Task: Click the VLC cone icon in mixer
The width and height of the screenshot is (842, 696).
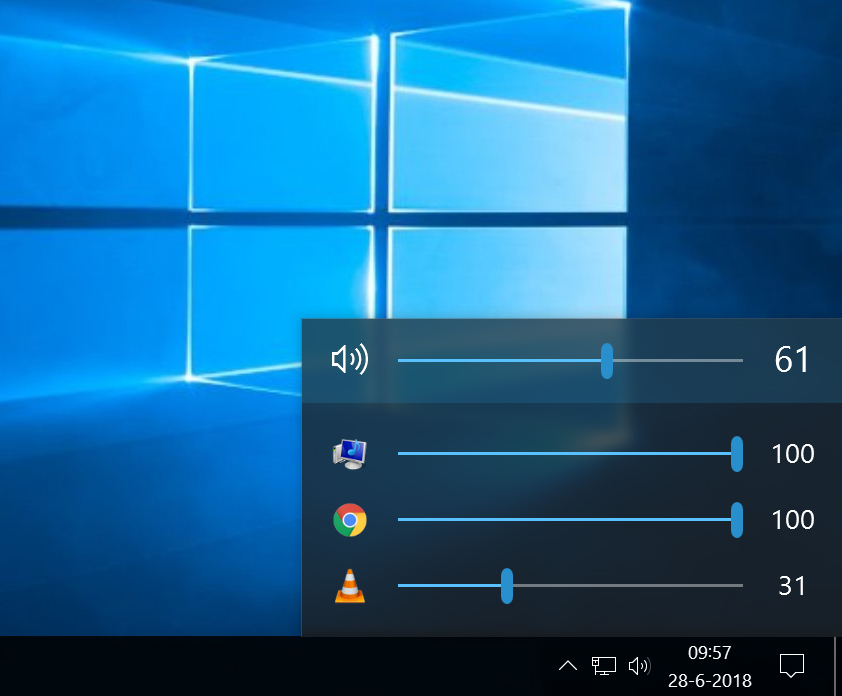Action: click(350, 586)
